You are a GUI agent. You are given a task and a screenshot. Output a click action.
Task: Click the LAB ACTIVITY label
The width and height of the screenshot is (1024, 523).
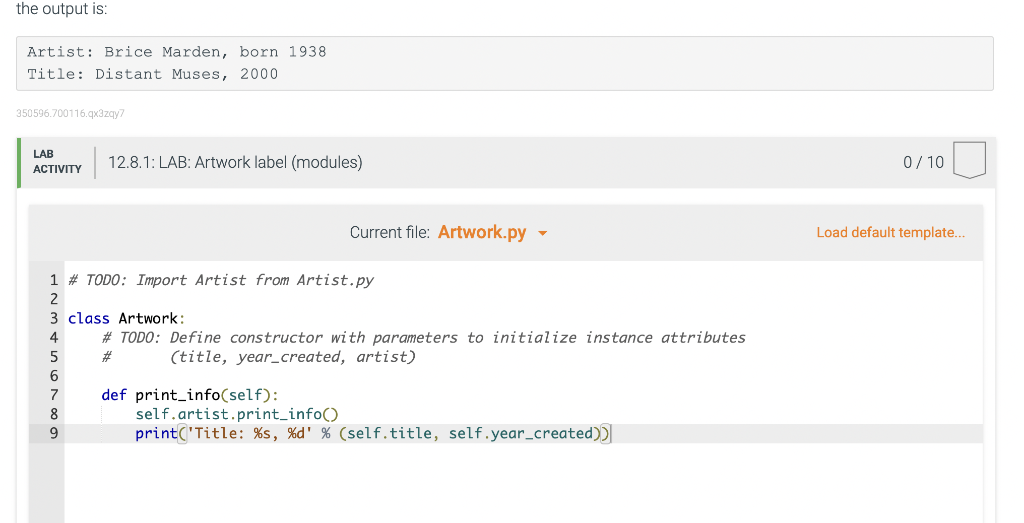[x=57, y=161]
